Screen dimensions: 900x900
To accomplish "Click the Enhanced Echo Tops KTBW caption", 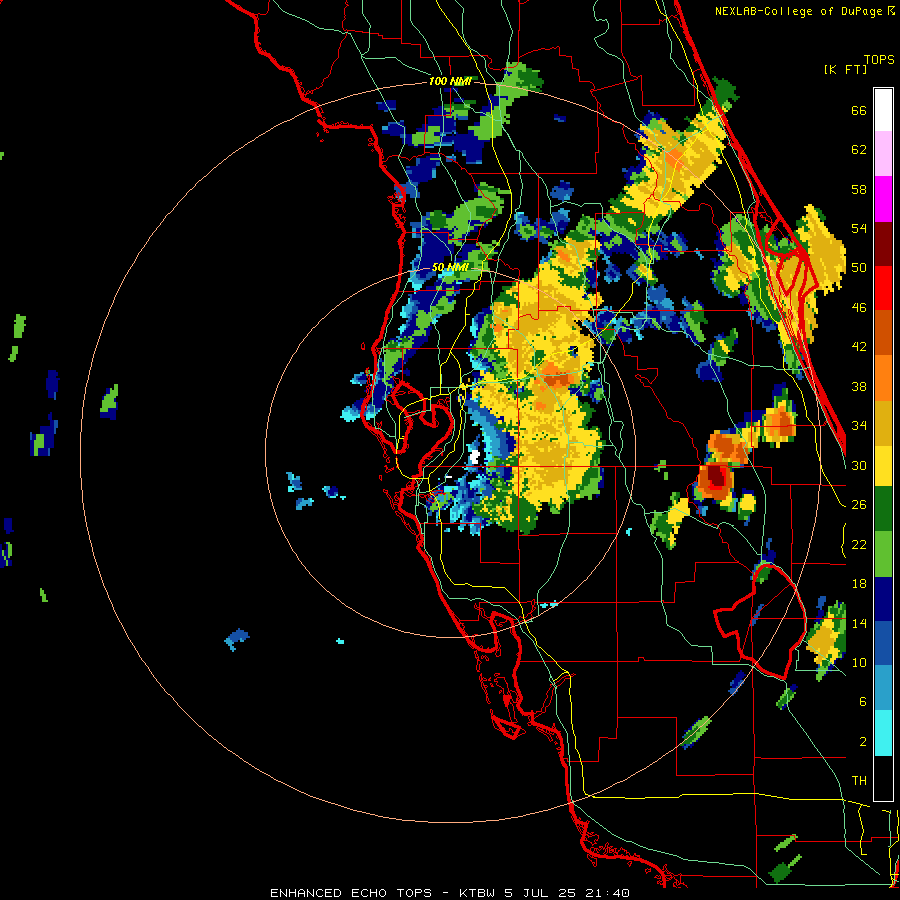I will click(449, 893).
